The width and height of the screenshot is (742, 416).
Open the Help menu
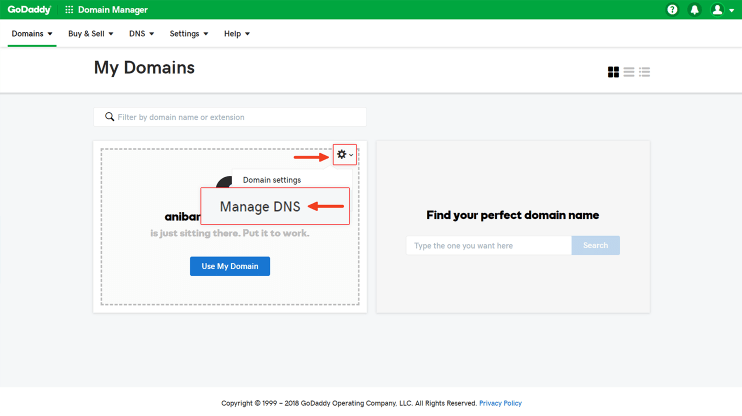coord(237,34)
